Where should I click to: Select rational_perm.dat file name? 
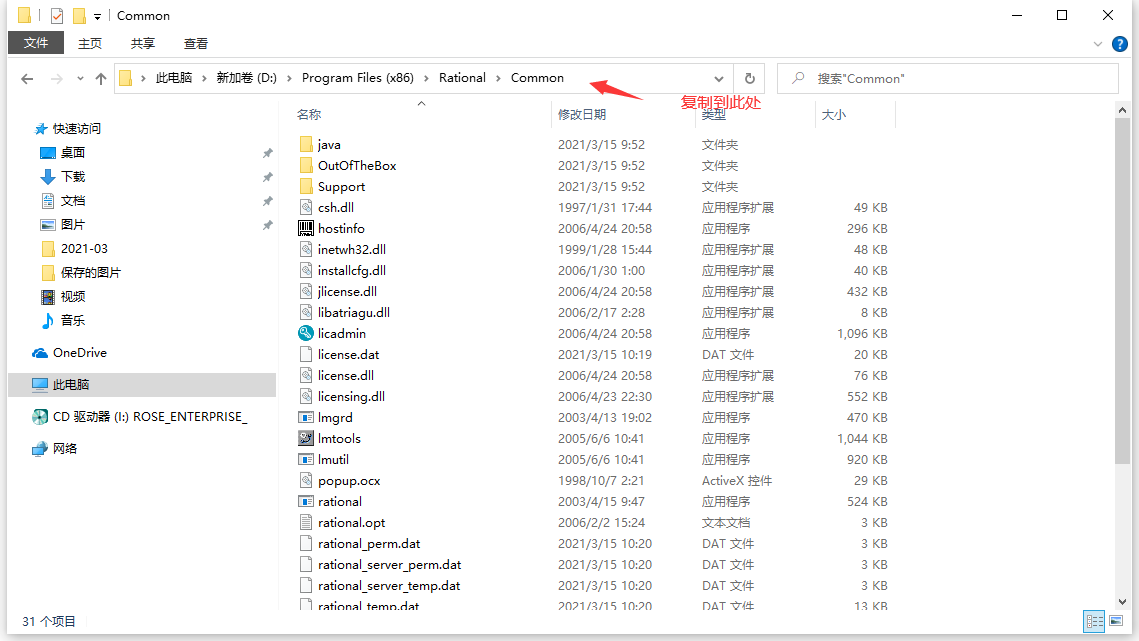369,544
